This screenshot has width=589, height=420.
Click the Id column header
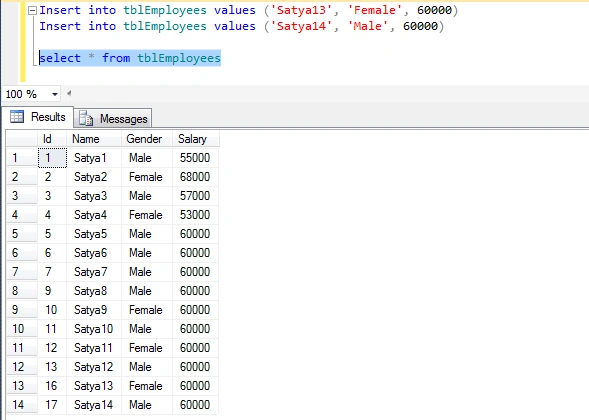pos(52,139)
